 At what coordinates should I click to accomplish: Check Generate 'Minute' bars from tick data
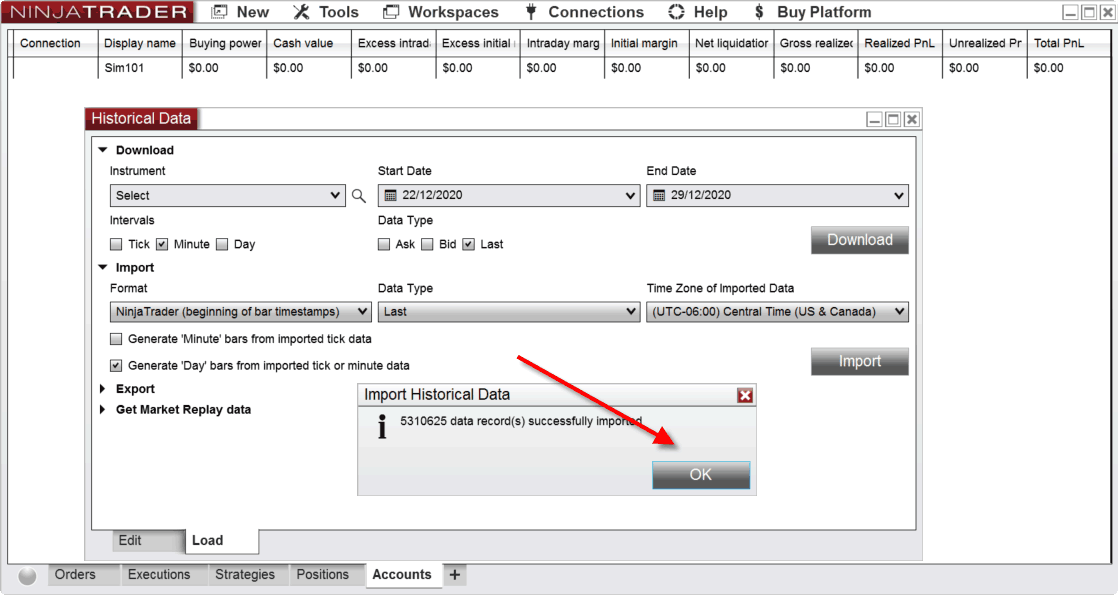116,339
